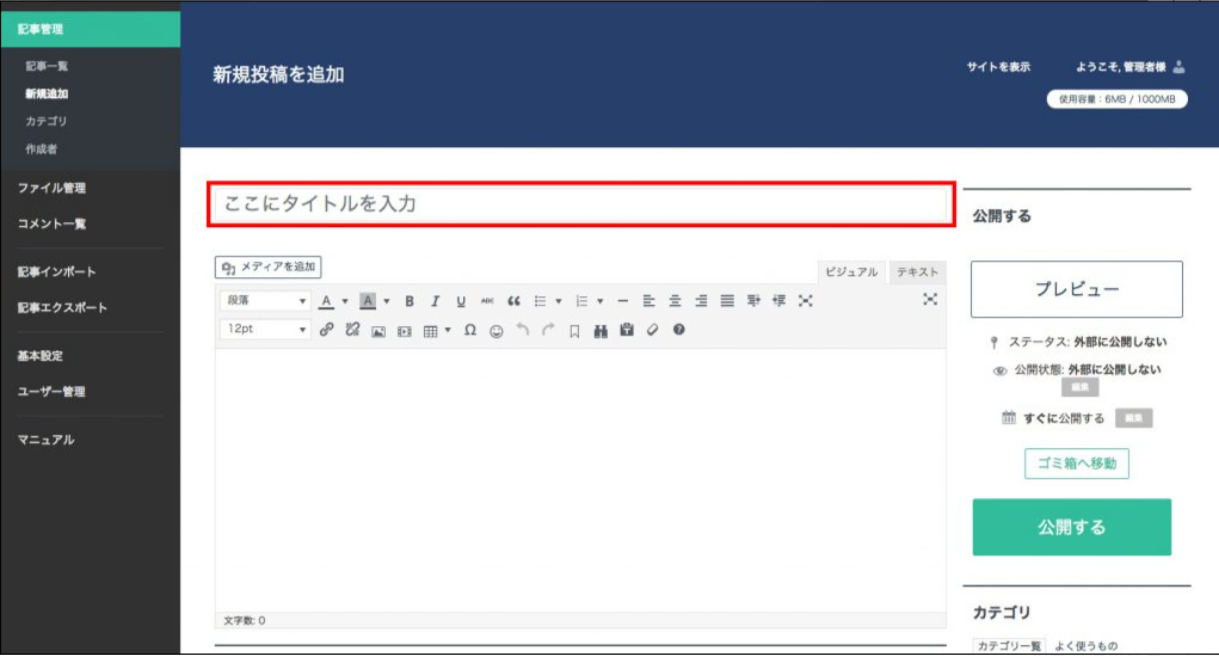Expand the table options arrow
This screenshot has width=1219, height=656.
tap(448, 330)
